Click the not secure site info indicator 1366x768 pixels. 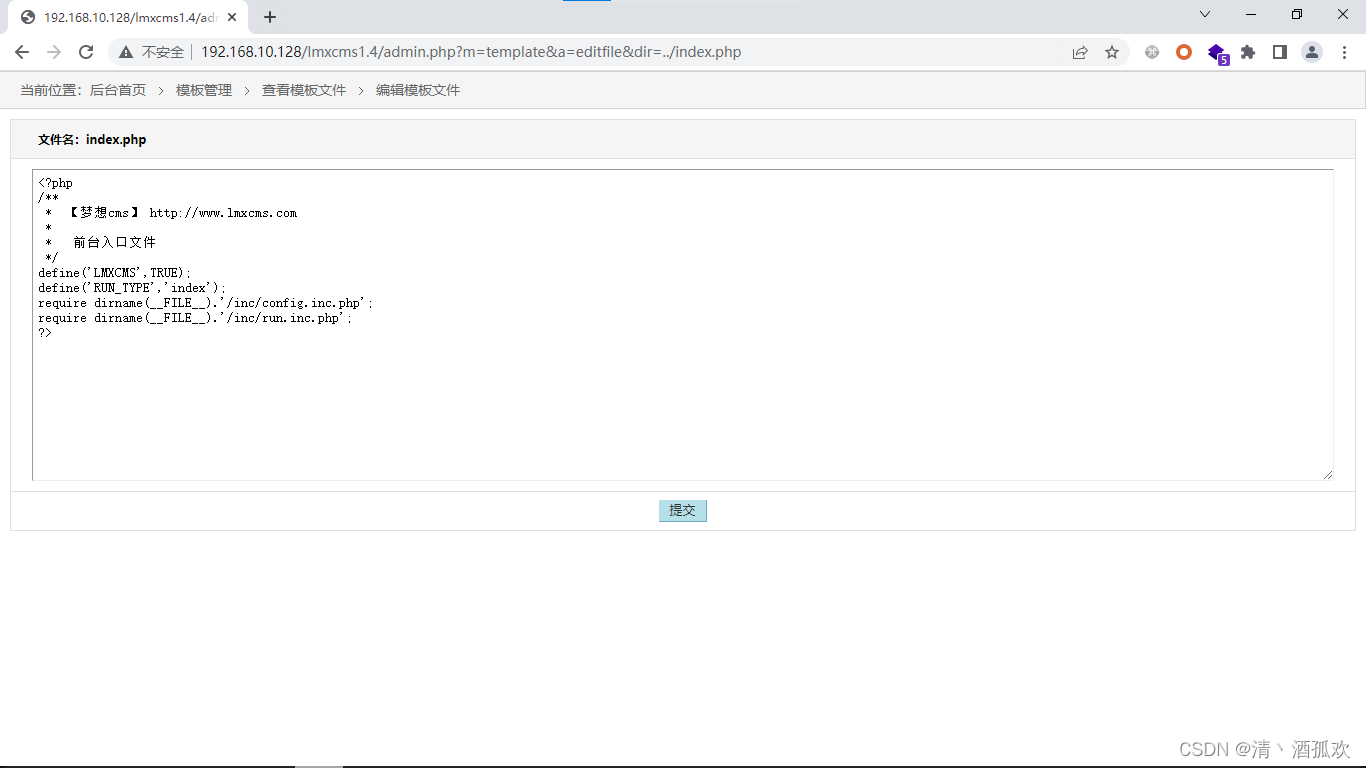tap(152, 52)
